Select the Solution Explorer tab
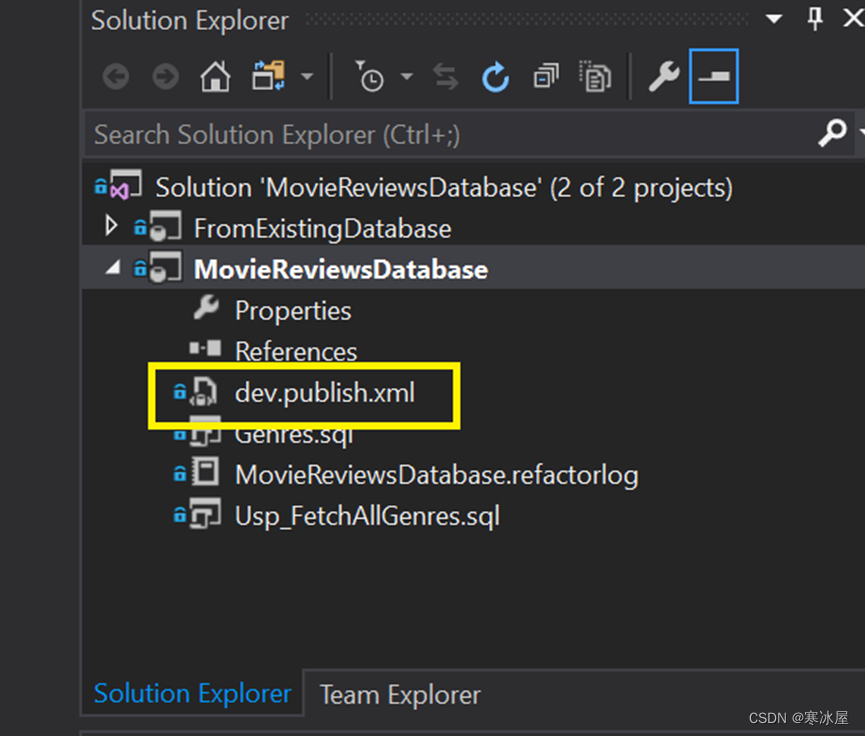The image size is (865, 736). [191, 693]
